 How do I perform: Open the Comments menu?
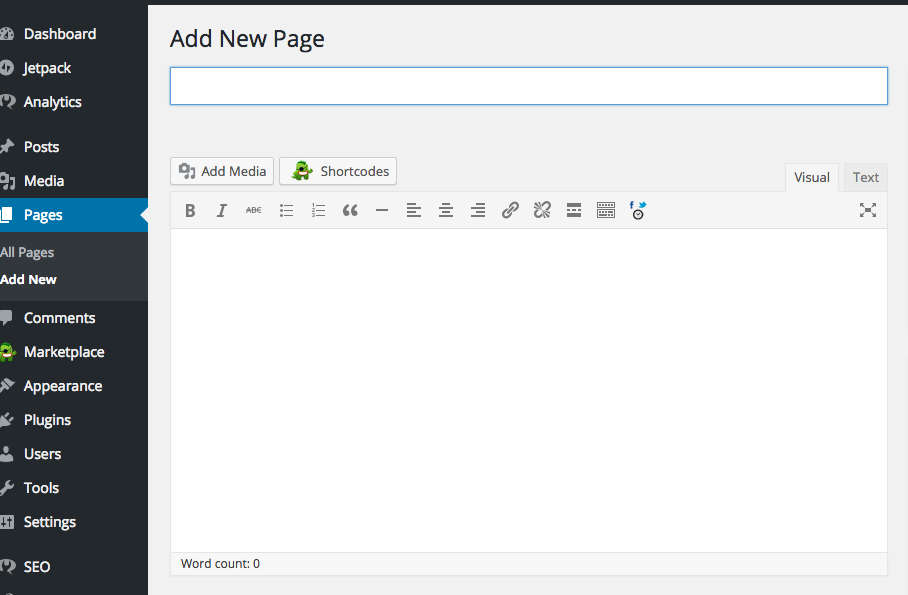coord(59,318)
